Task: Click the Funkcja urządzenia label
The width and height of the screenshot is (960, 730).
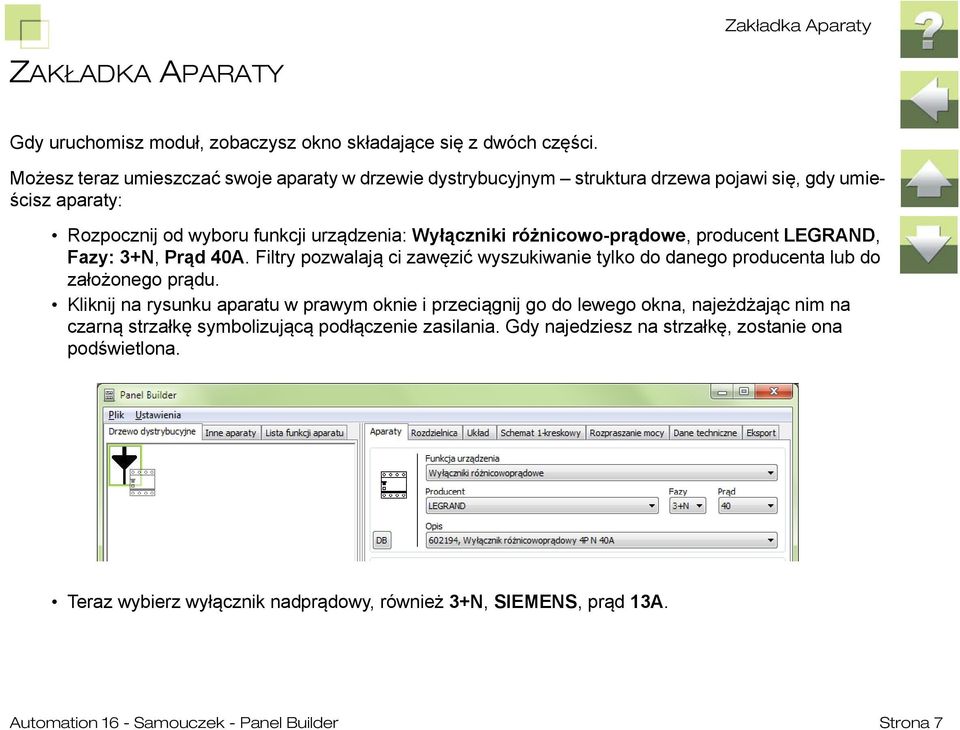Action: click(462, 458)
